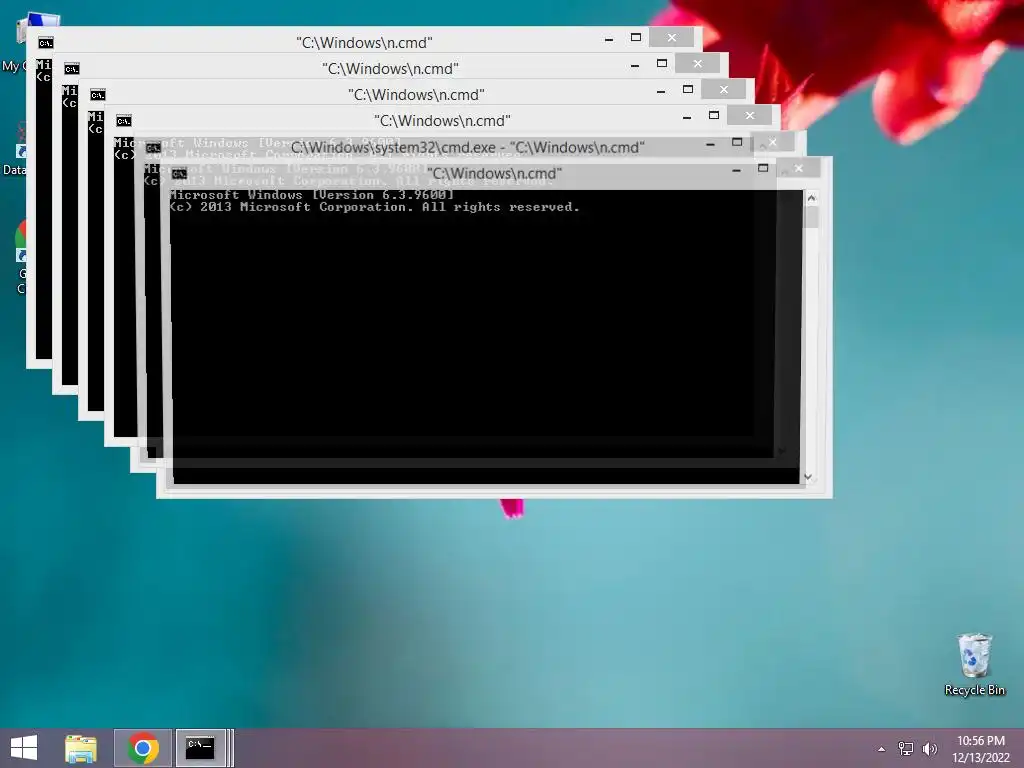Close the second window from the back

pos(697,64)
